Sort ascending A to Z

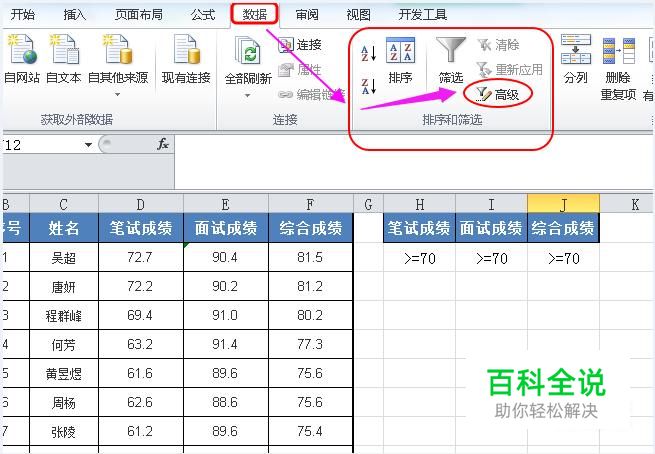(x=368, y=53)
